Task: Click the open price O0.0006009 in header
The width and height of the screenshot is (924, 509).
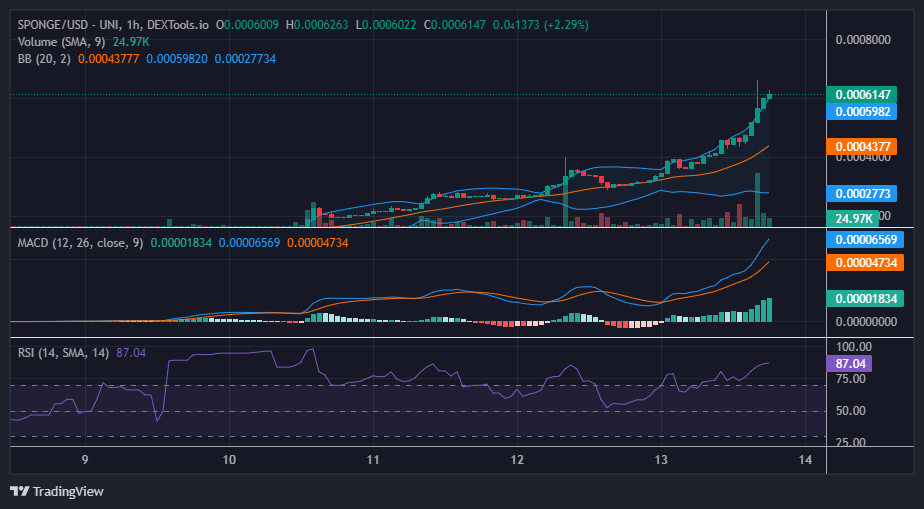Action: pyautogui.click(x=248, y=25)
